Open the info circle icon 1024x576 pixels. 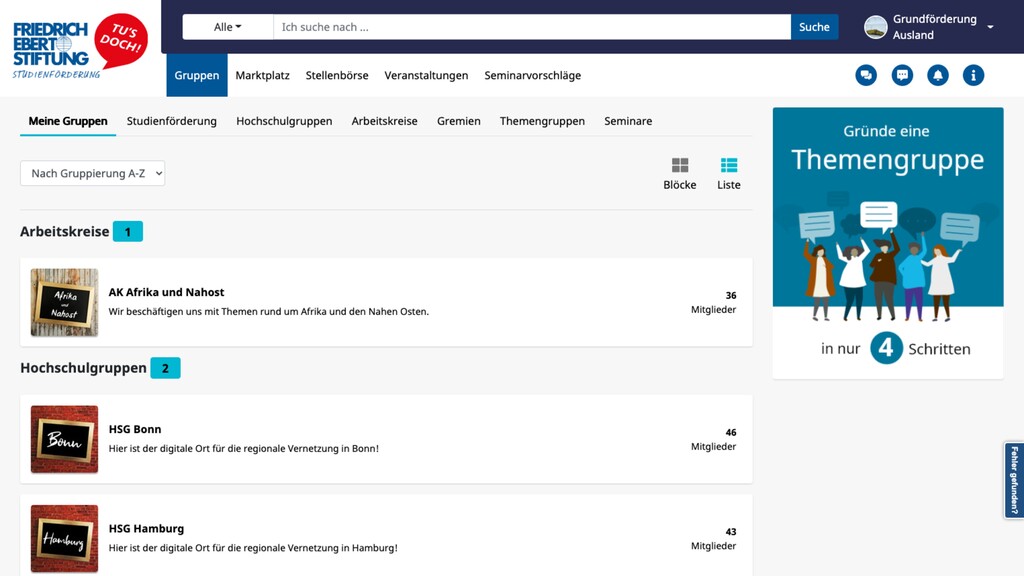point(973,75)
